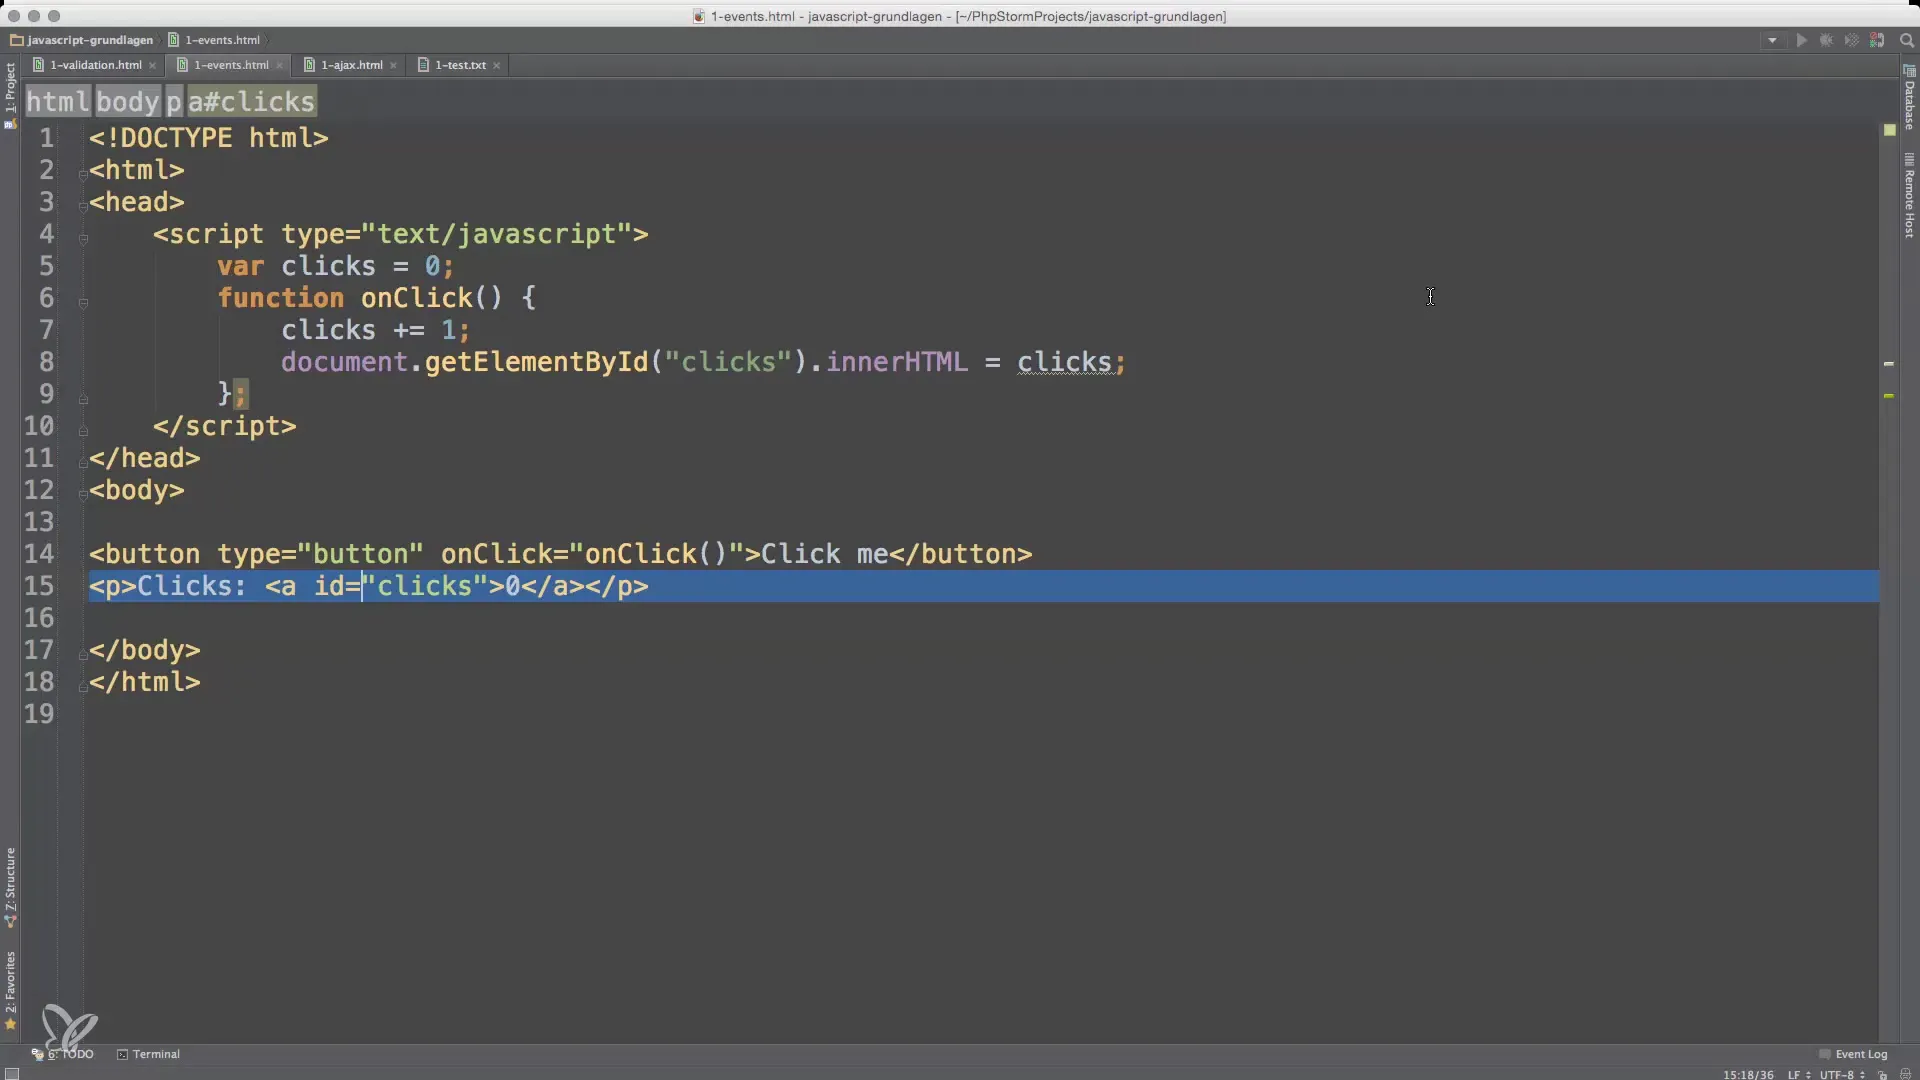Click line number 14 in the gutter

39,554
